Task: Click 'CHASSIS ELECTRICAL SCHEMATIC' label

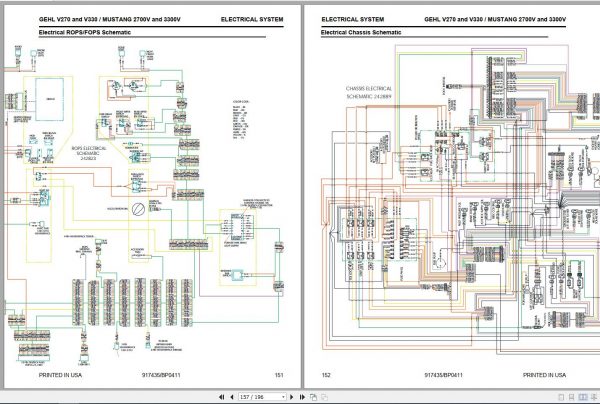Action: click(369, 92)
